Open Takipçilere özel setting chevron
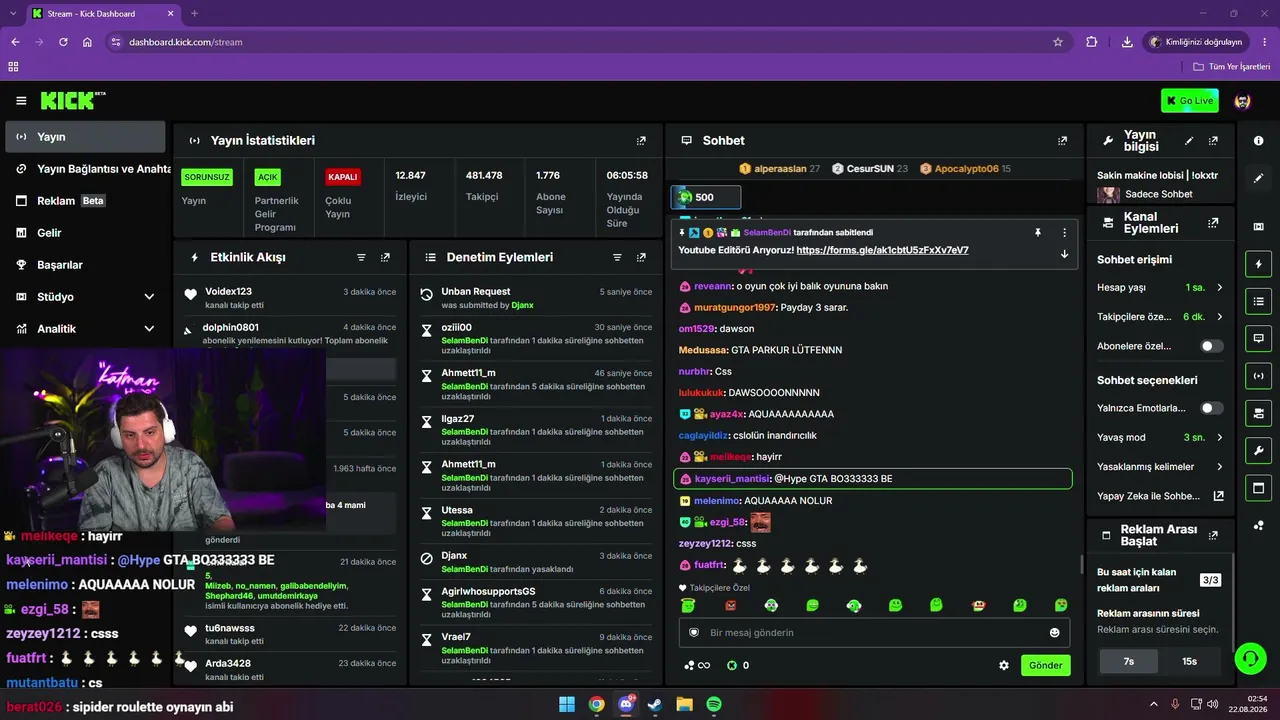This screenshot has width=1280, height=720. click(1219, 317)
